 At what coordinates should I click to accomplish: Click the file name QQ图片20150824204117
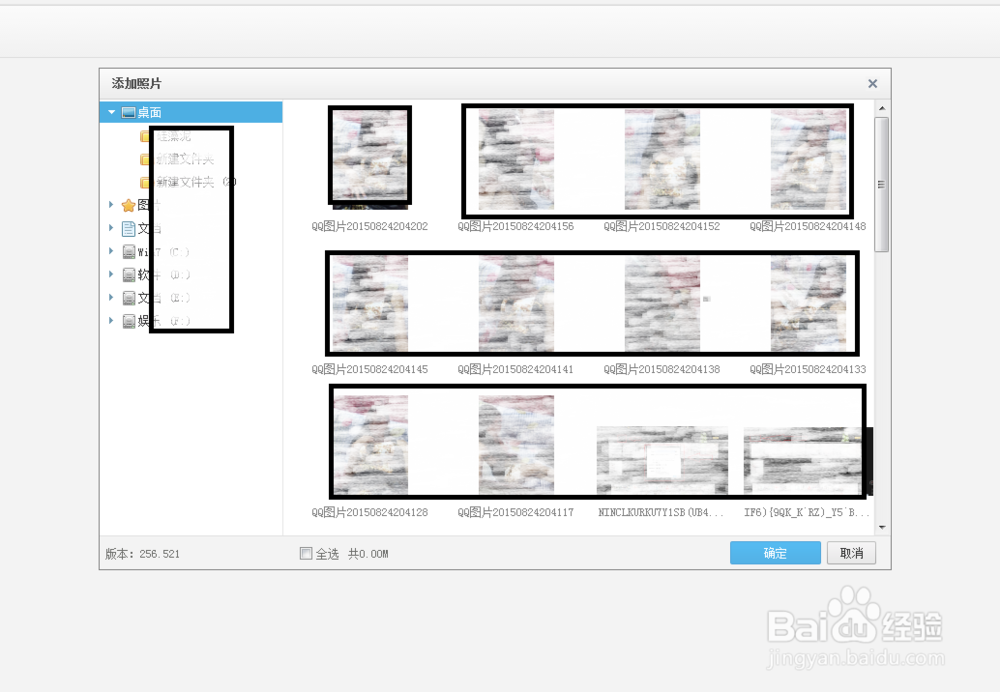tap(516, 512)
